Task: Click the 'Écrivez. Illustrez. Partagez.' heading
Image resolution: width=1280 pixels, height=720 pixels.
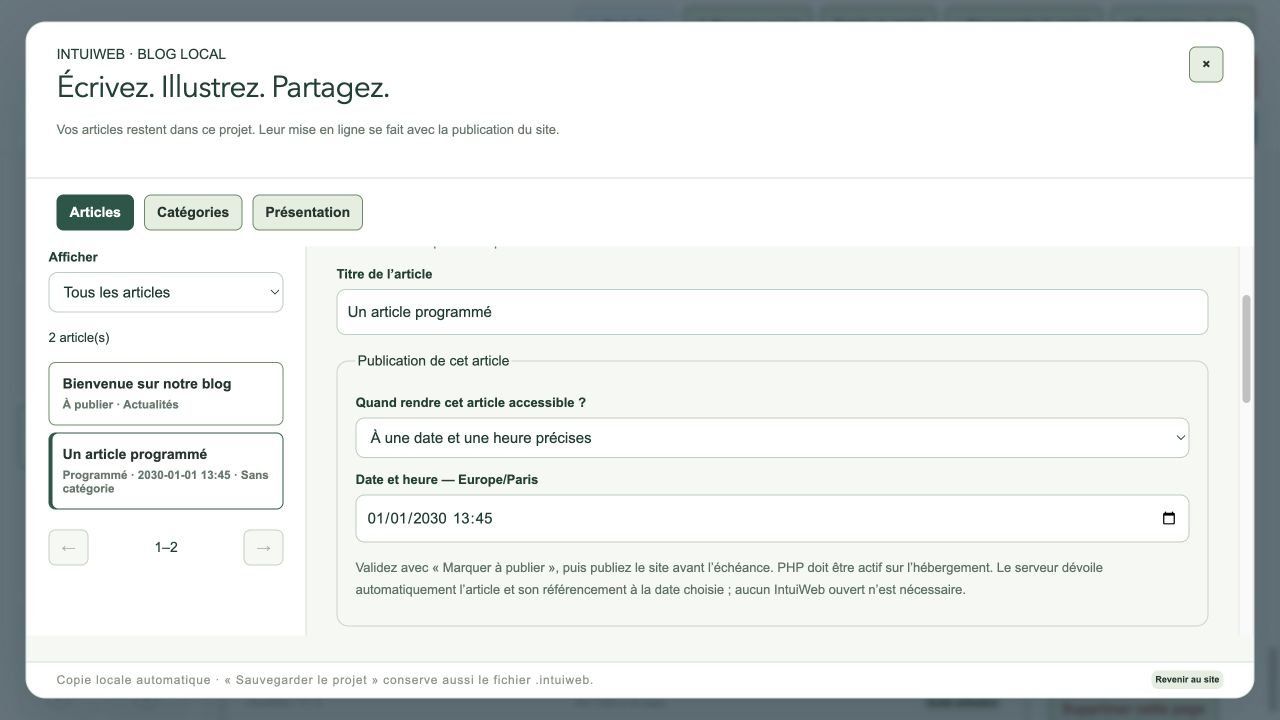Action: tap(223, 88)
